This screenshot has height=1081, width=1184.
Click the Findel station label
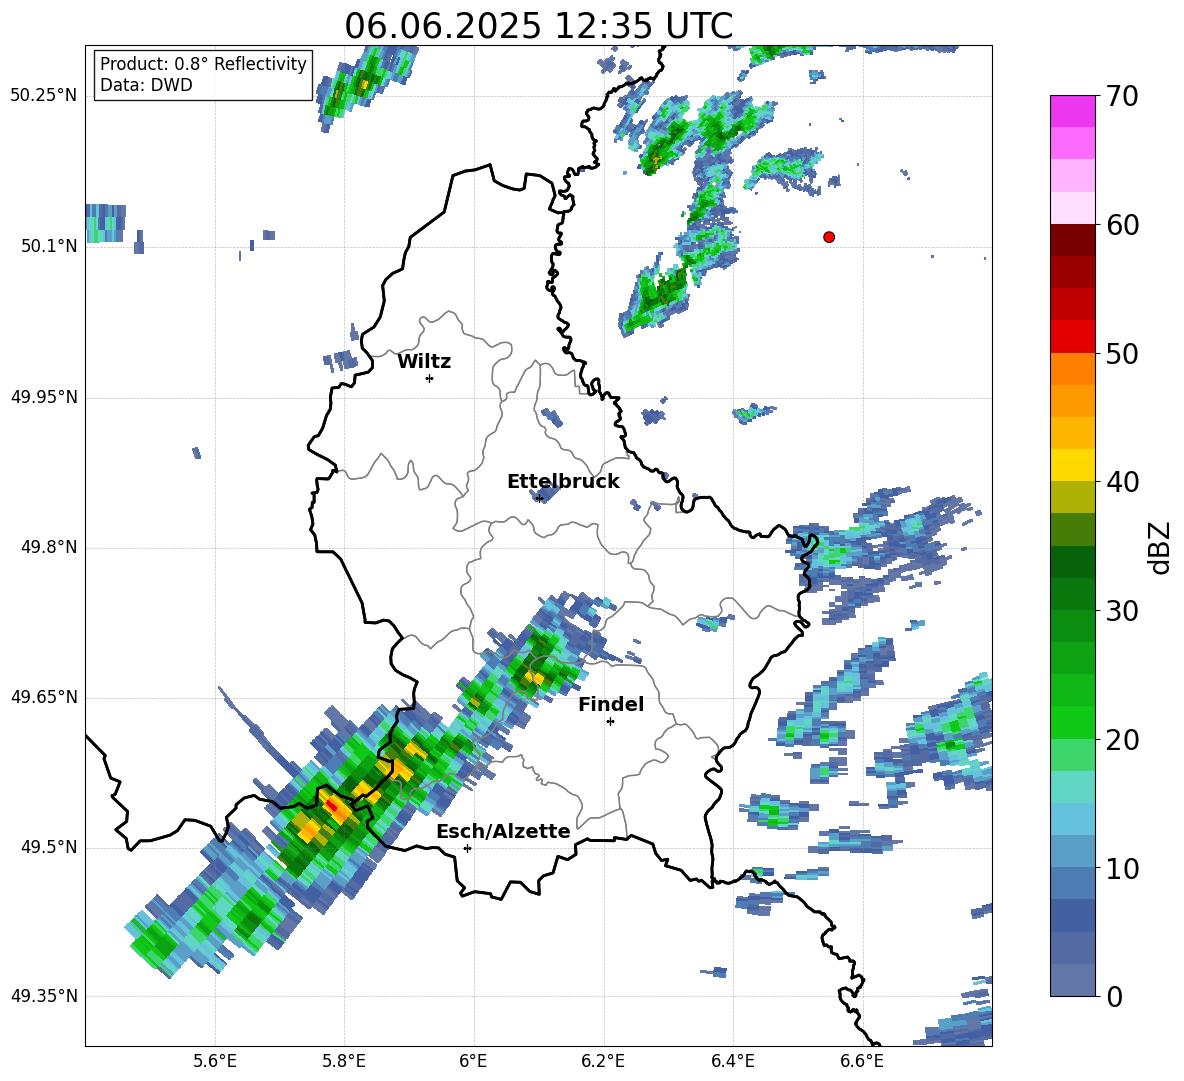pyautogui.click(x=611, y=704)
